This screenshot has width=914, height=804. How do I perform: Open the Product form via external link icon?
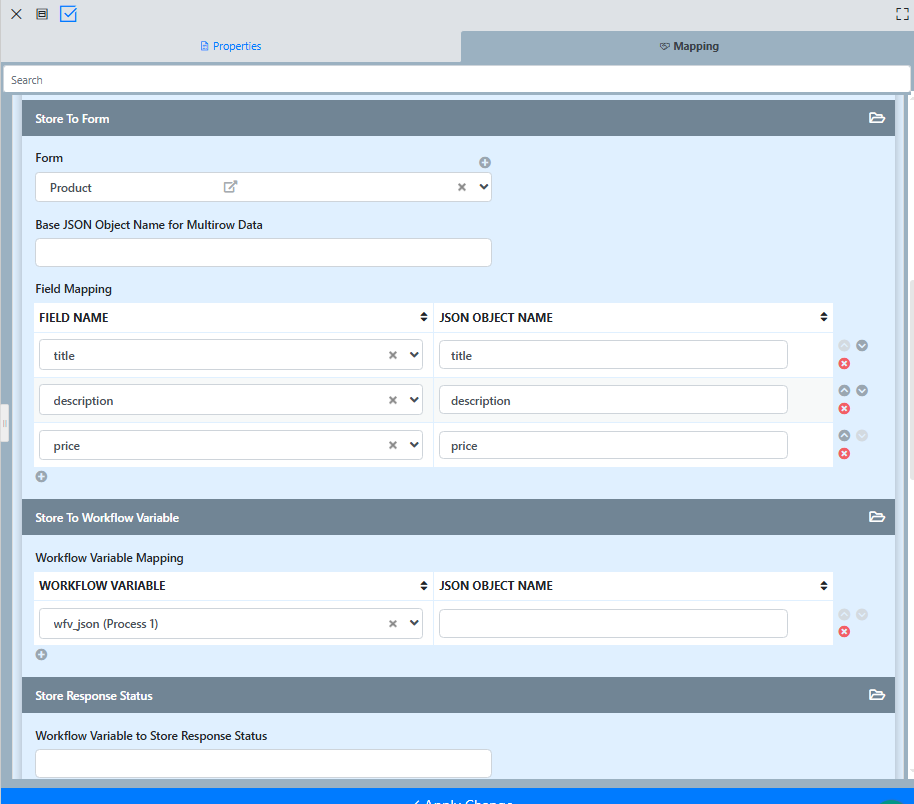230,187
